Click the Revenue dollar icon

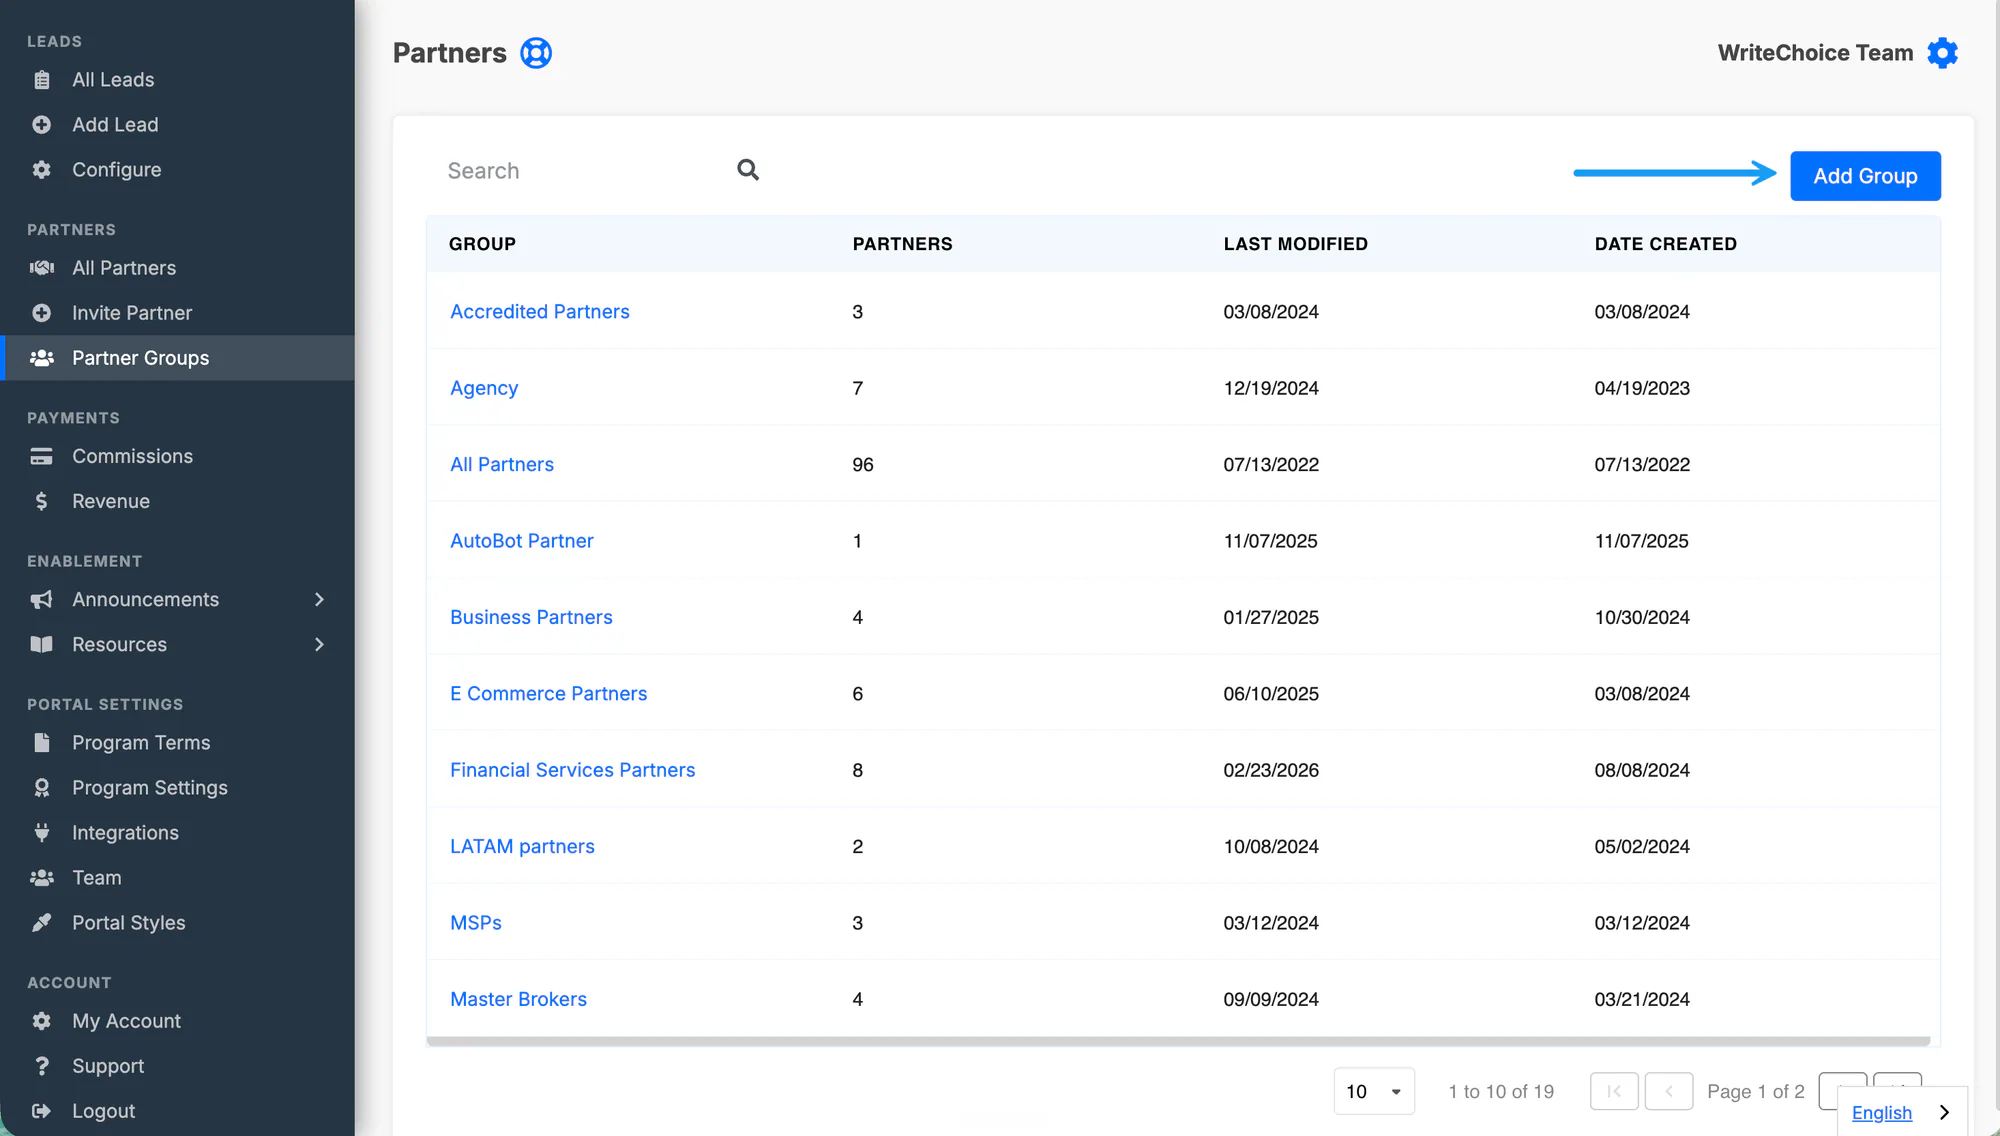point(41,501)
